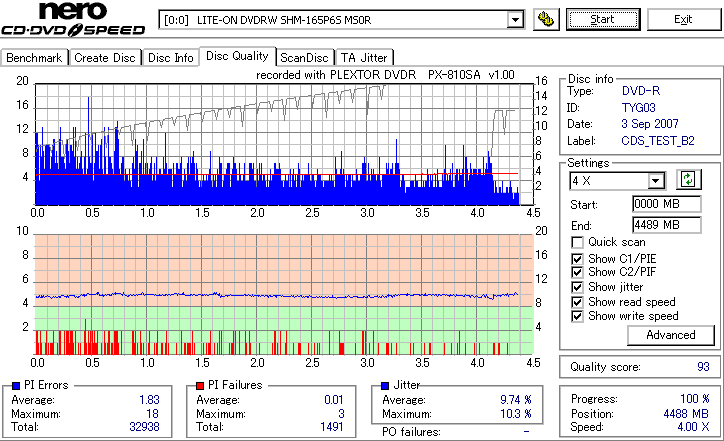Open the Advanced settings button
This screenshot has width=724, height=441.
tap(670, 335)
